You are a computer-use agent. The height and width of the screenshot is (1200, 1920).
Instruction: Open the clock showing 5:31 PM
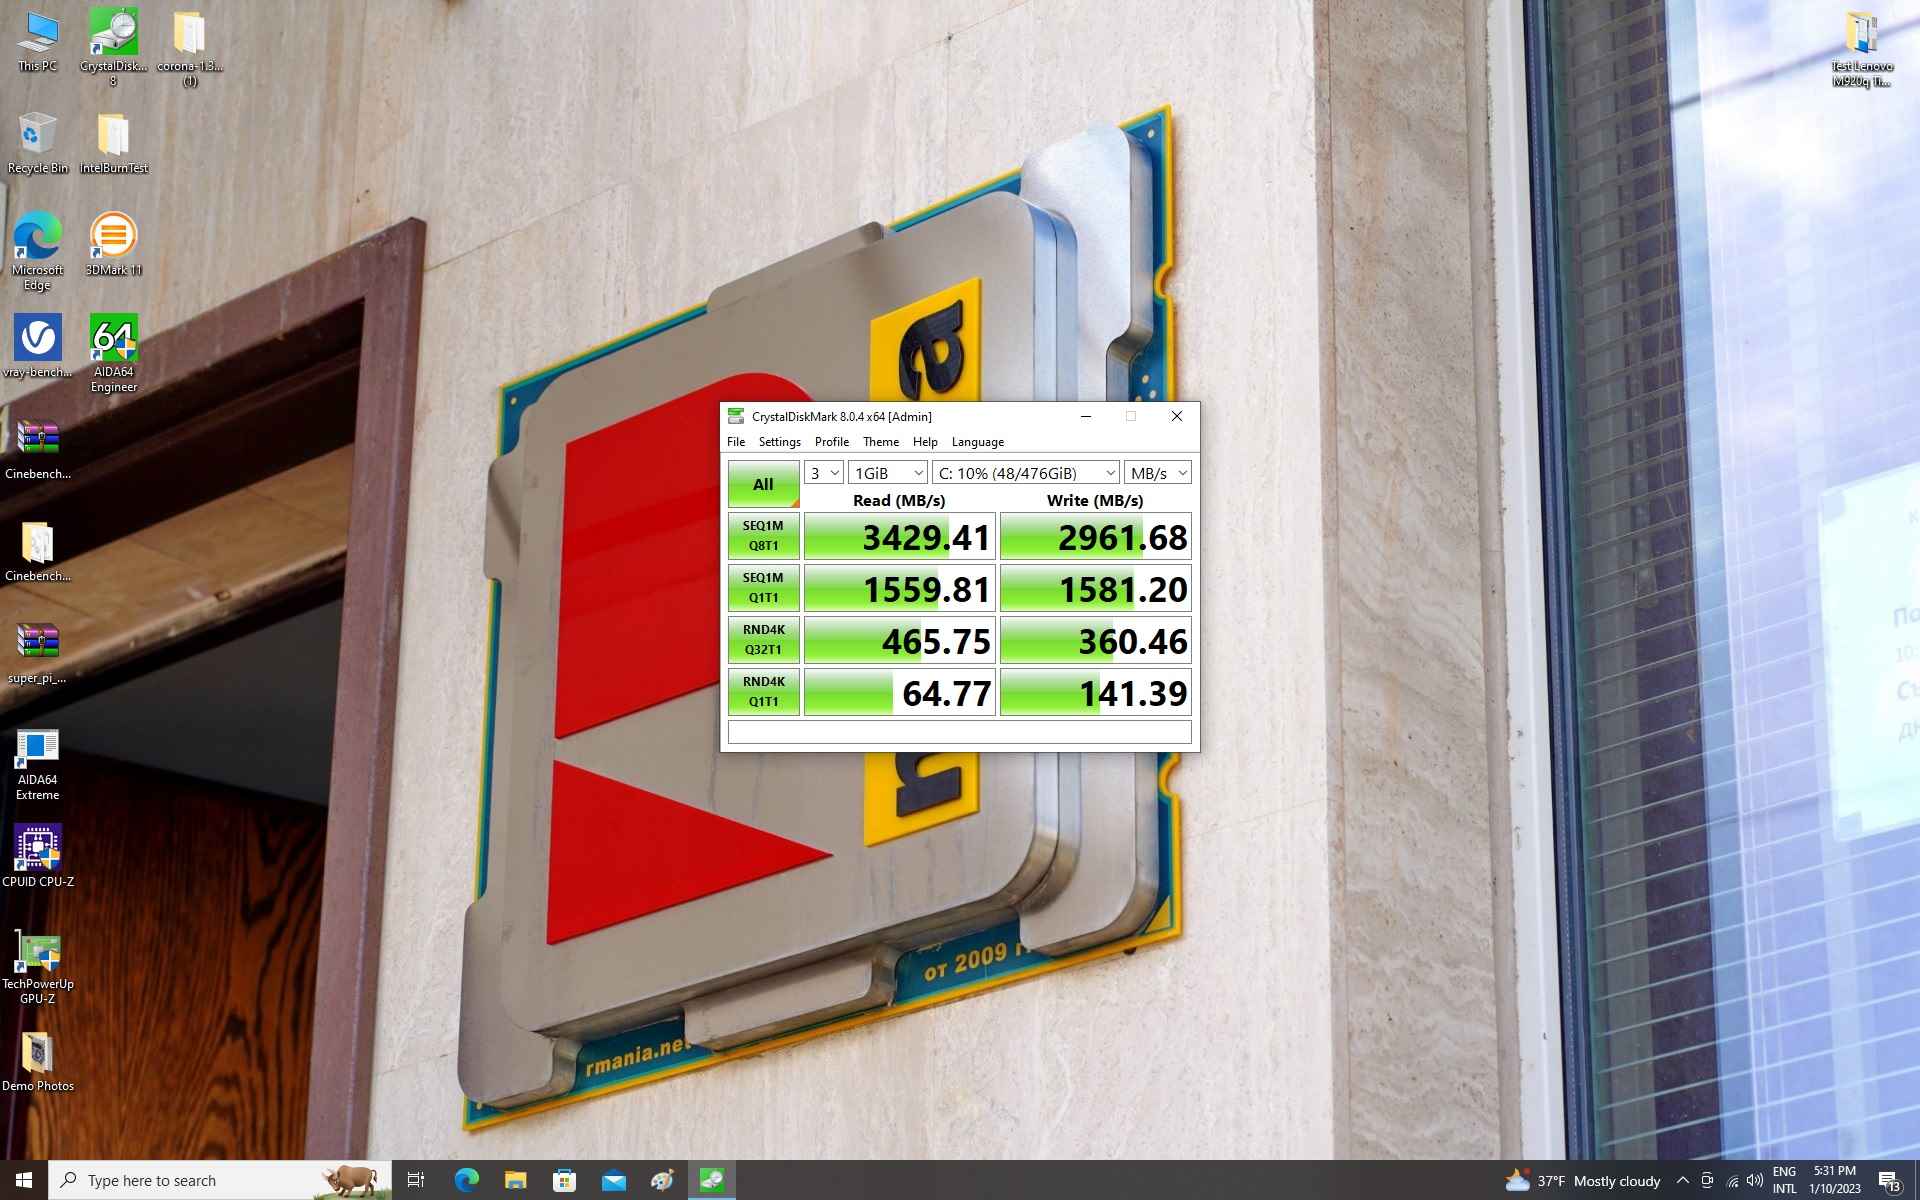click(x=1834, y=1180)
